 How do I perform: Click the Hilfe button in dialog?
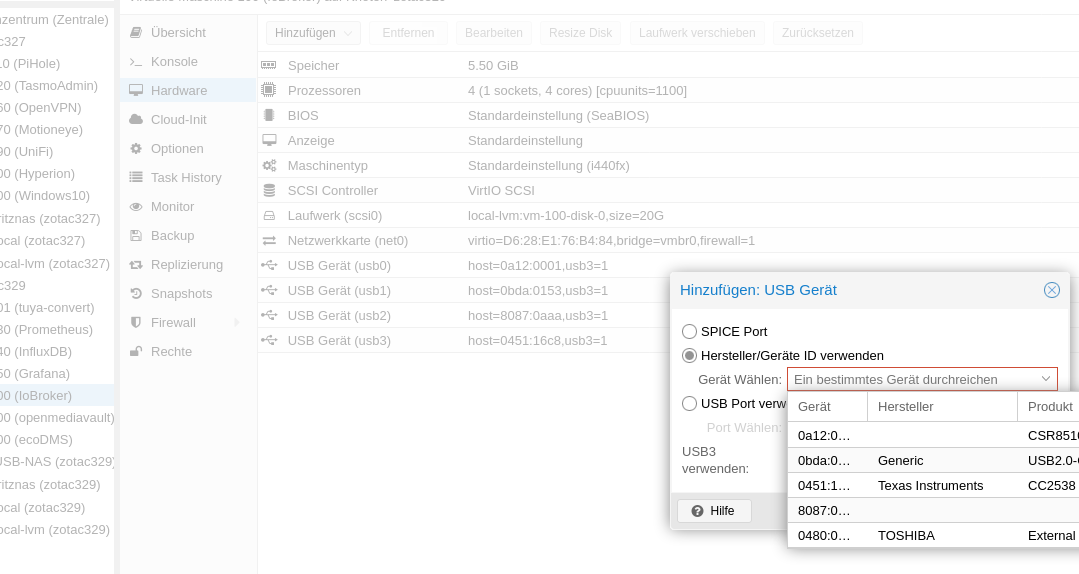coord(714,511)
